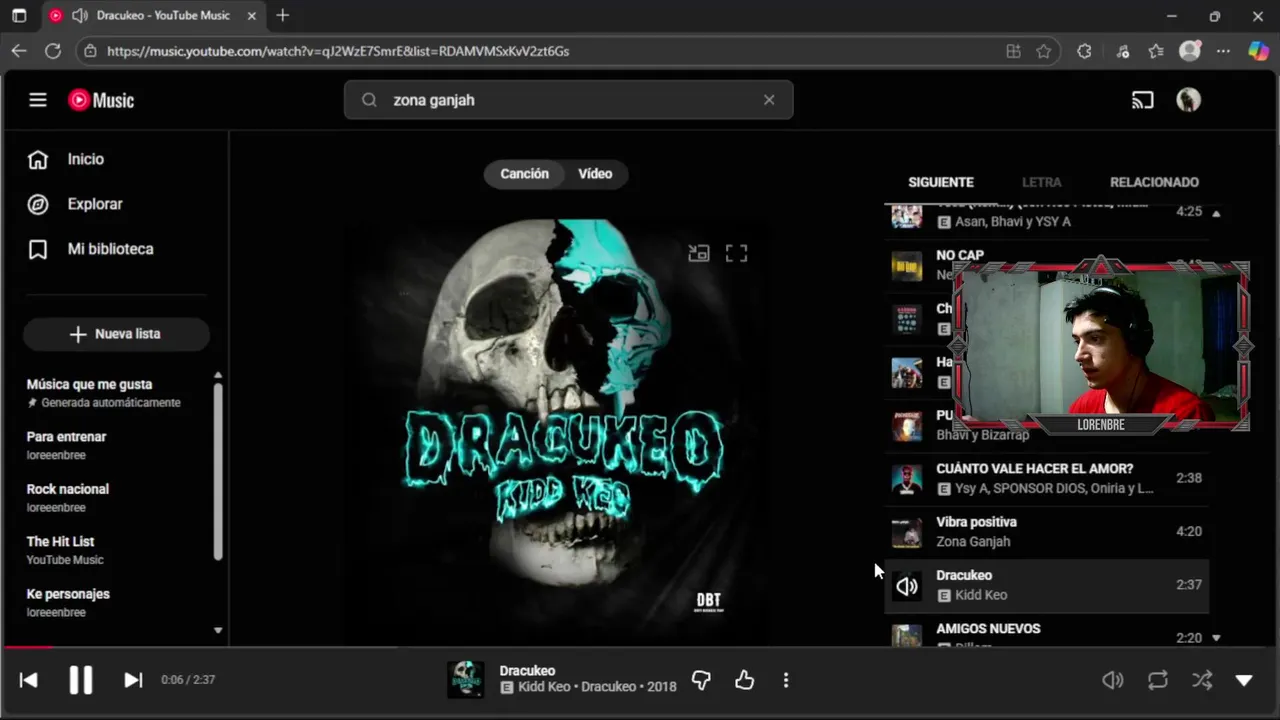Clear the search box text
Image resolution: width=1280 pixels, height=720 pixels.
769,100
